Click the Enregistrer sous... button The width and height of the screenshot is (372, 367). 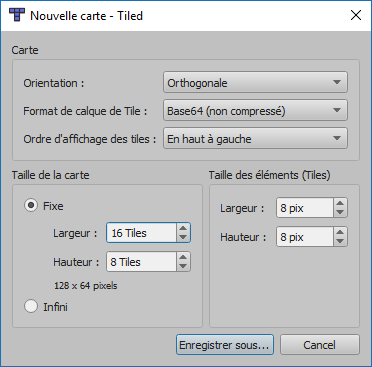tap(225, 345)
